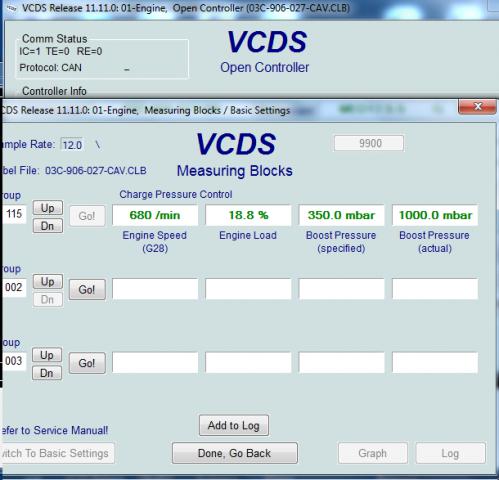
Task: Click the disabled Dn button for group 002
Action: pos(48,299)
